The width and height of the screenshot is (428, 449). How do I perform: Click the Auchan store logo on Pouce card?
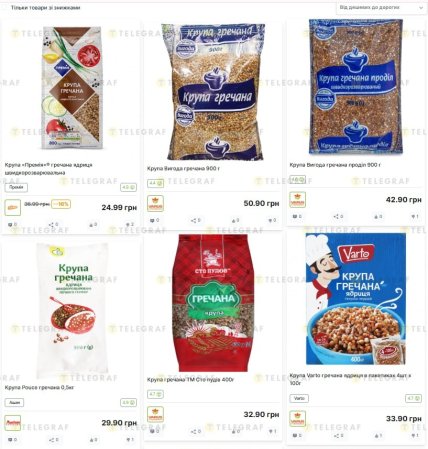point(13,423)
